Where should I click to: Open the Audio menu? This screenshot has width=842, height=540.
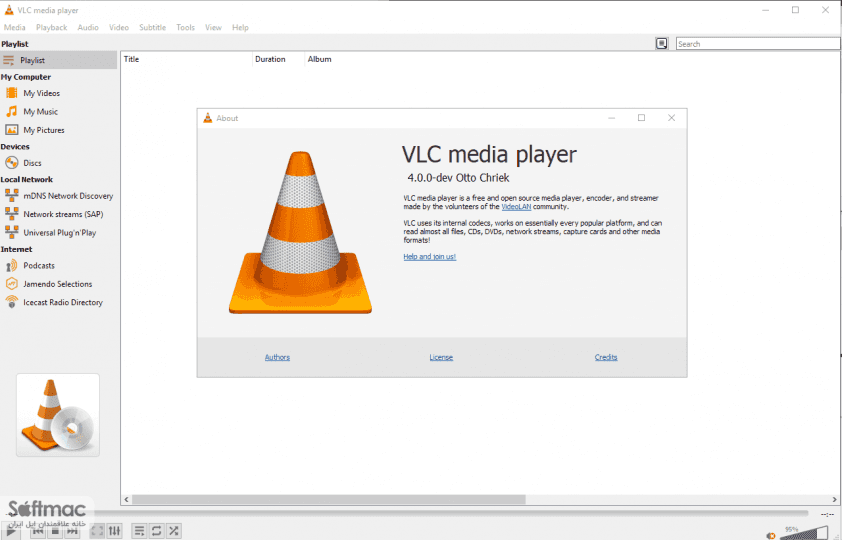coord(88,27)
